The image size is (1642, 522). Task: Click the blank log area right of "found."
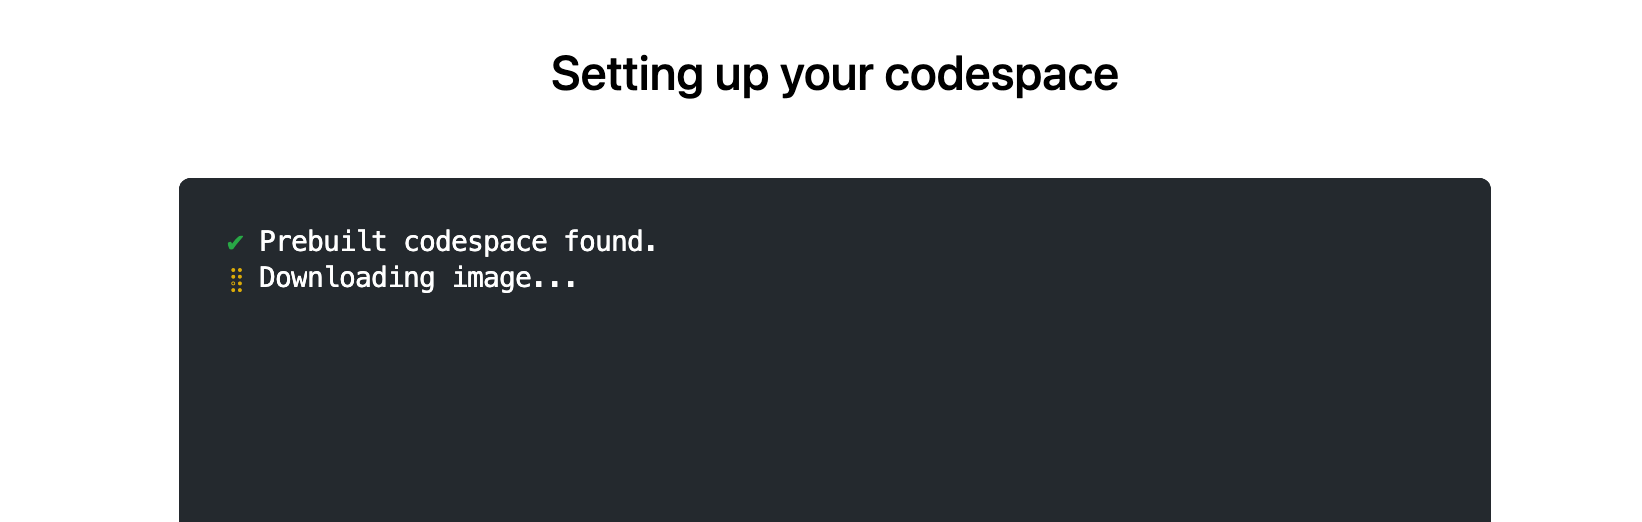click(x=1000, y=242)
